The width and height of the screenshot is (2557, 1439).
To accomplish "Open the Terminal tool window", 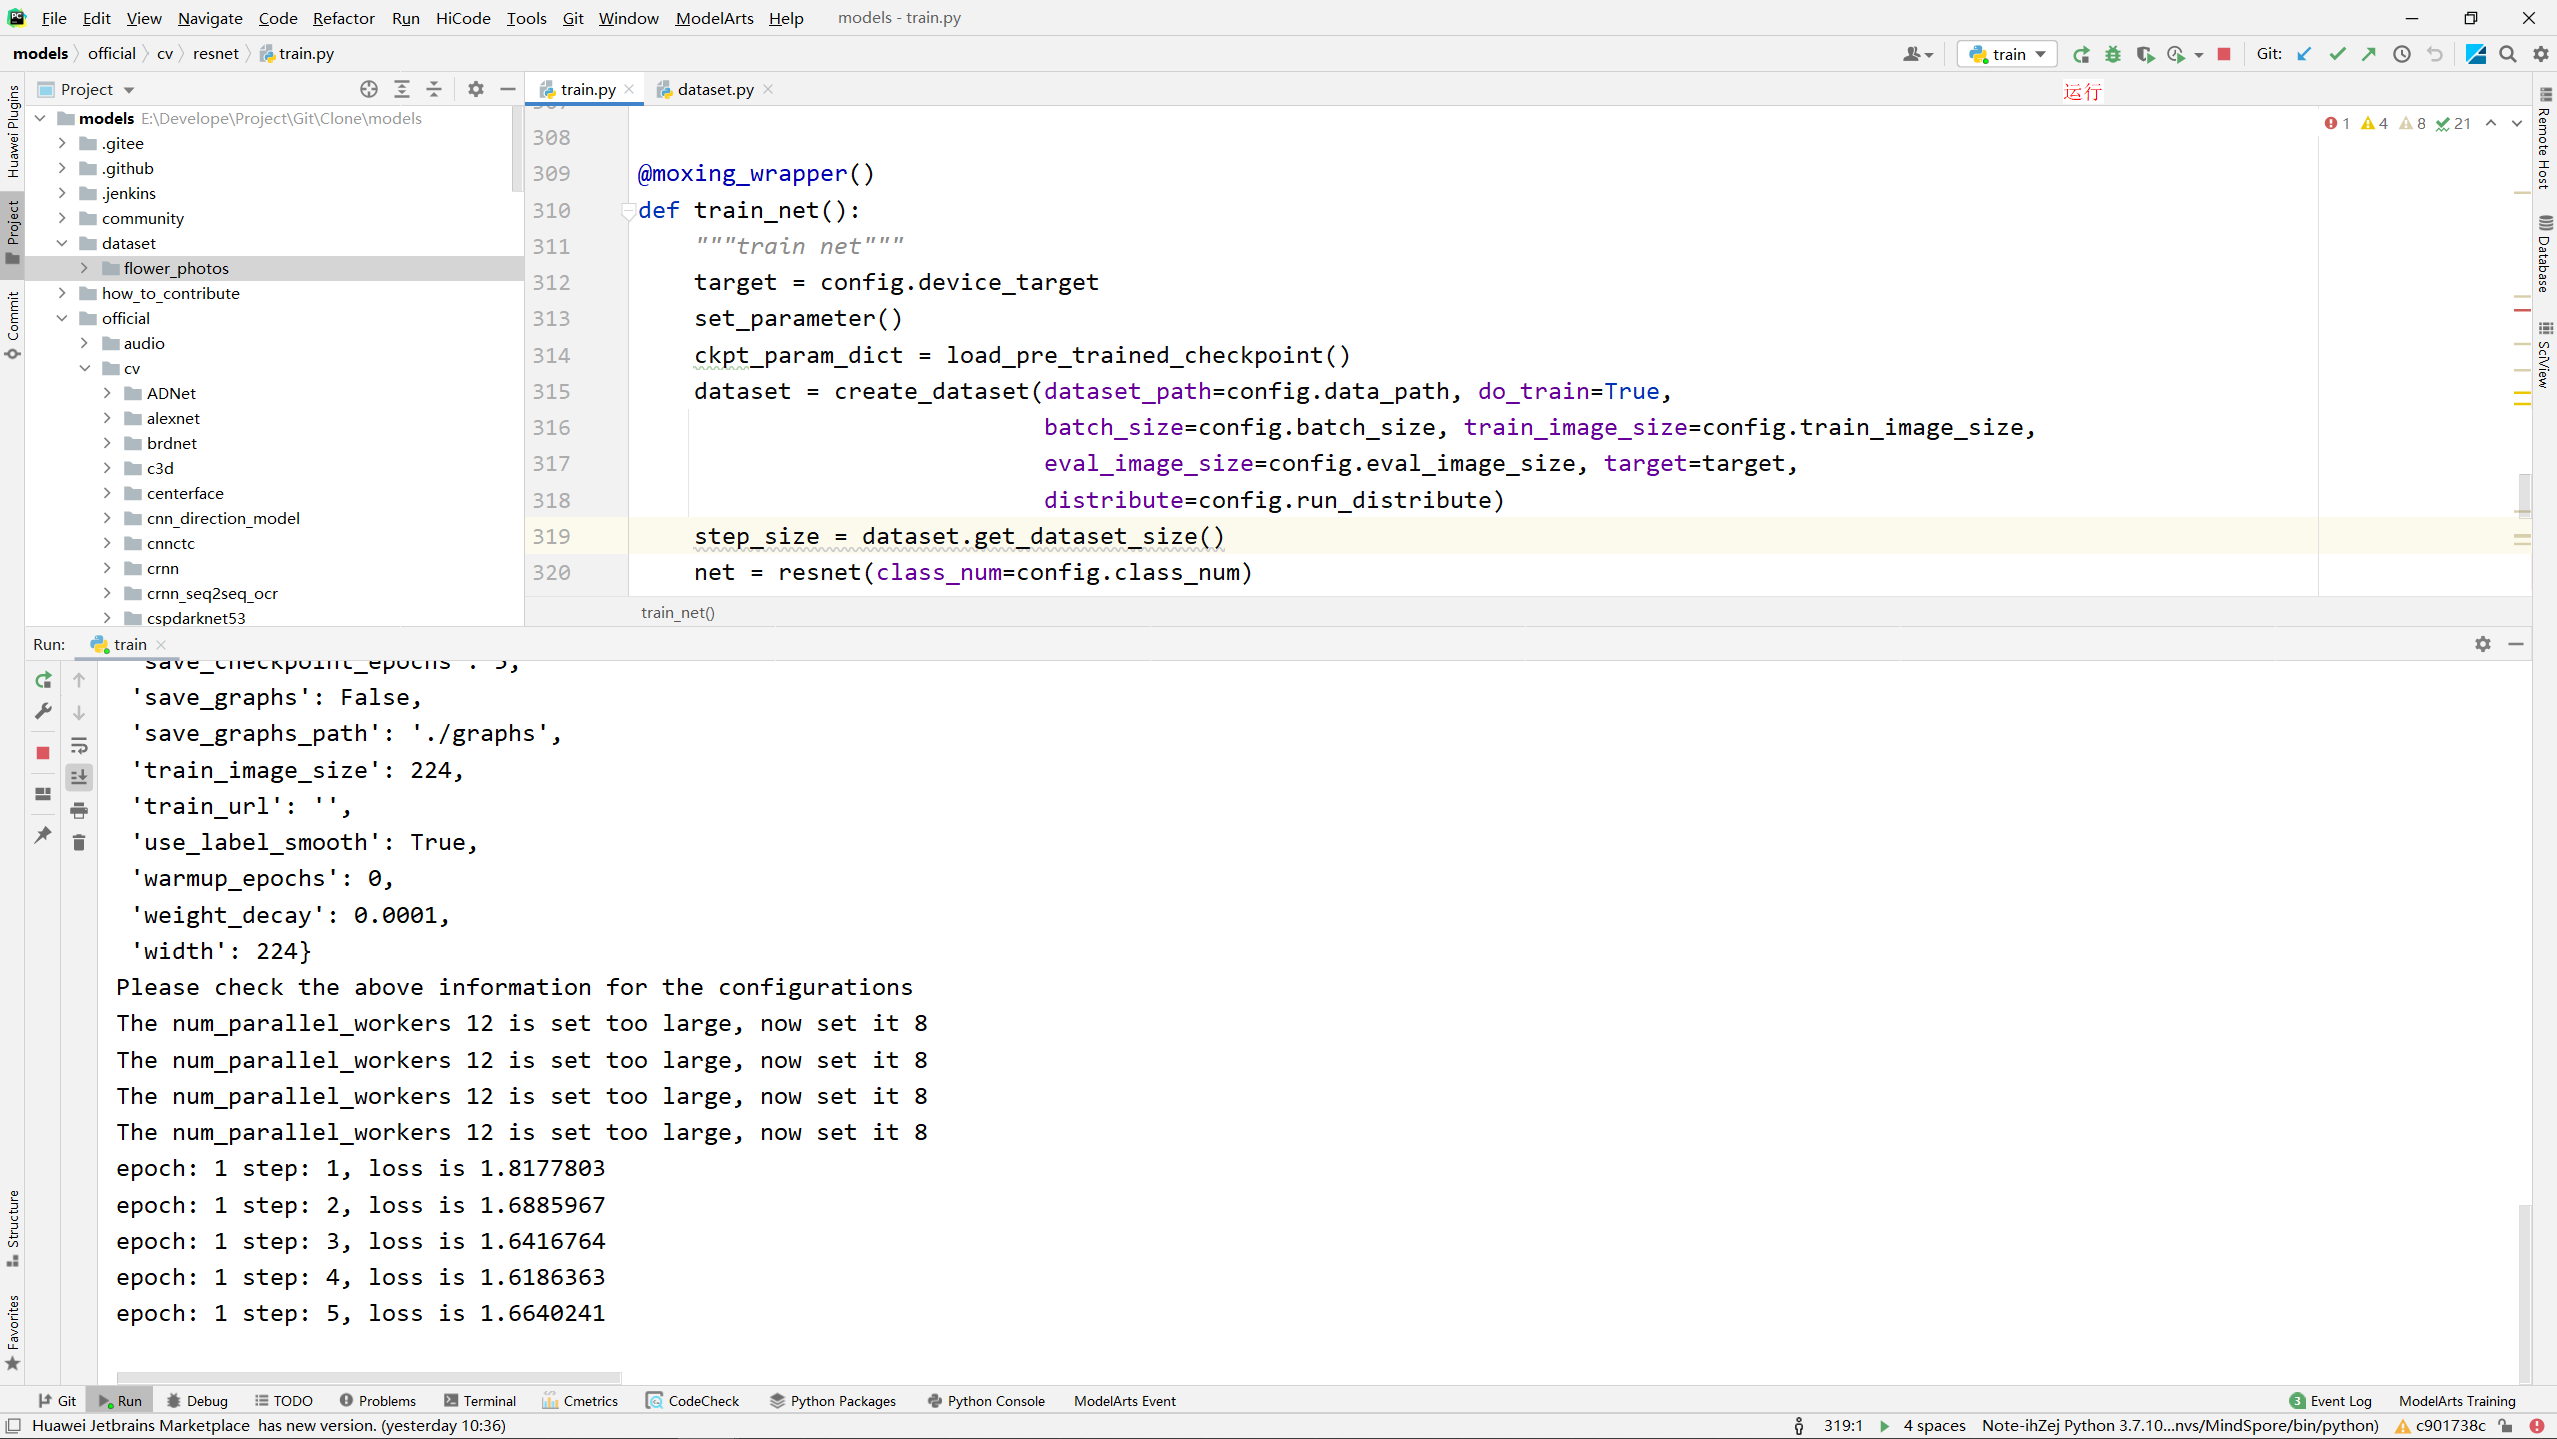I will click(480, 1400).
